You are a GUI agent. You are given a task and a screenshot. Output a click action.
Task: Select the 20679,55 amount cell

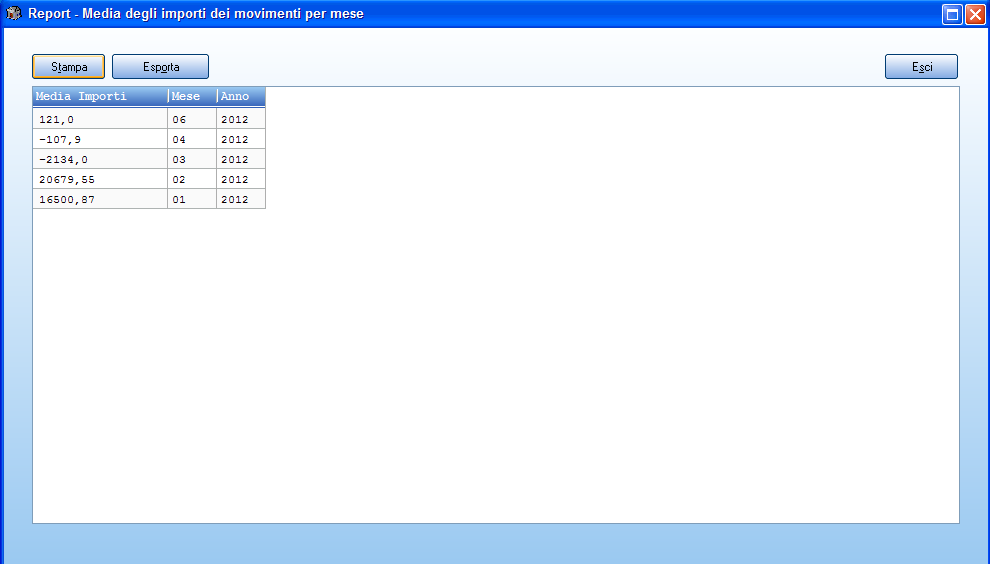coord(100,179)
